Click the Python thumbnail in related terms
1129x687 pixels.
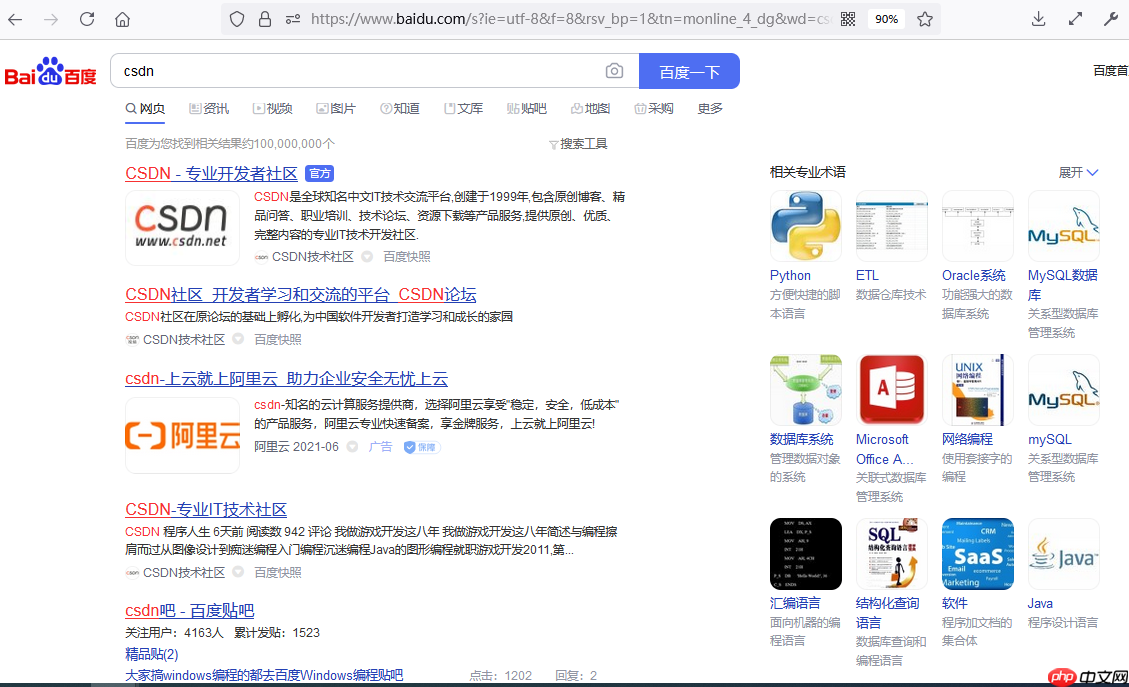(x=805, y=225)
